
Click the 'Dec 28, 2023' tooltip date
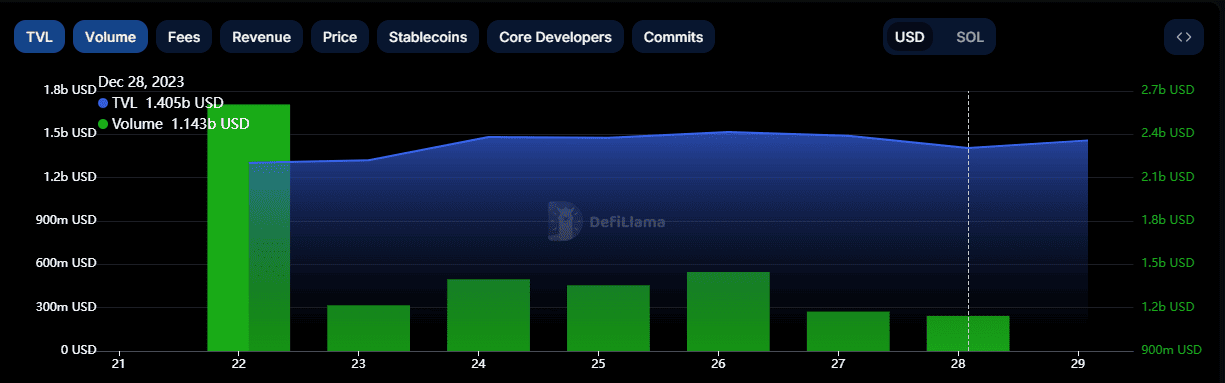(141, 82)
